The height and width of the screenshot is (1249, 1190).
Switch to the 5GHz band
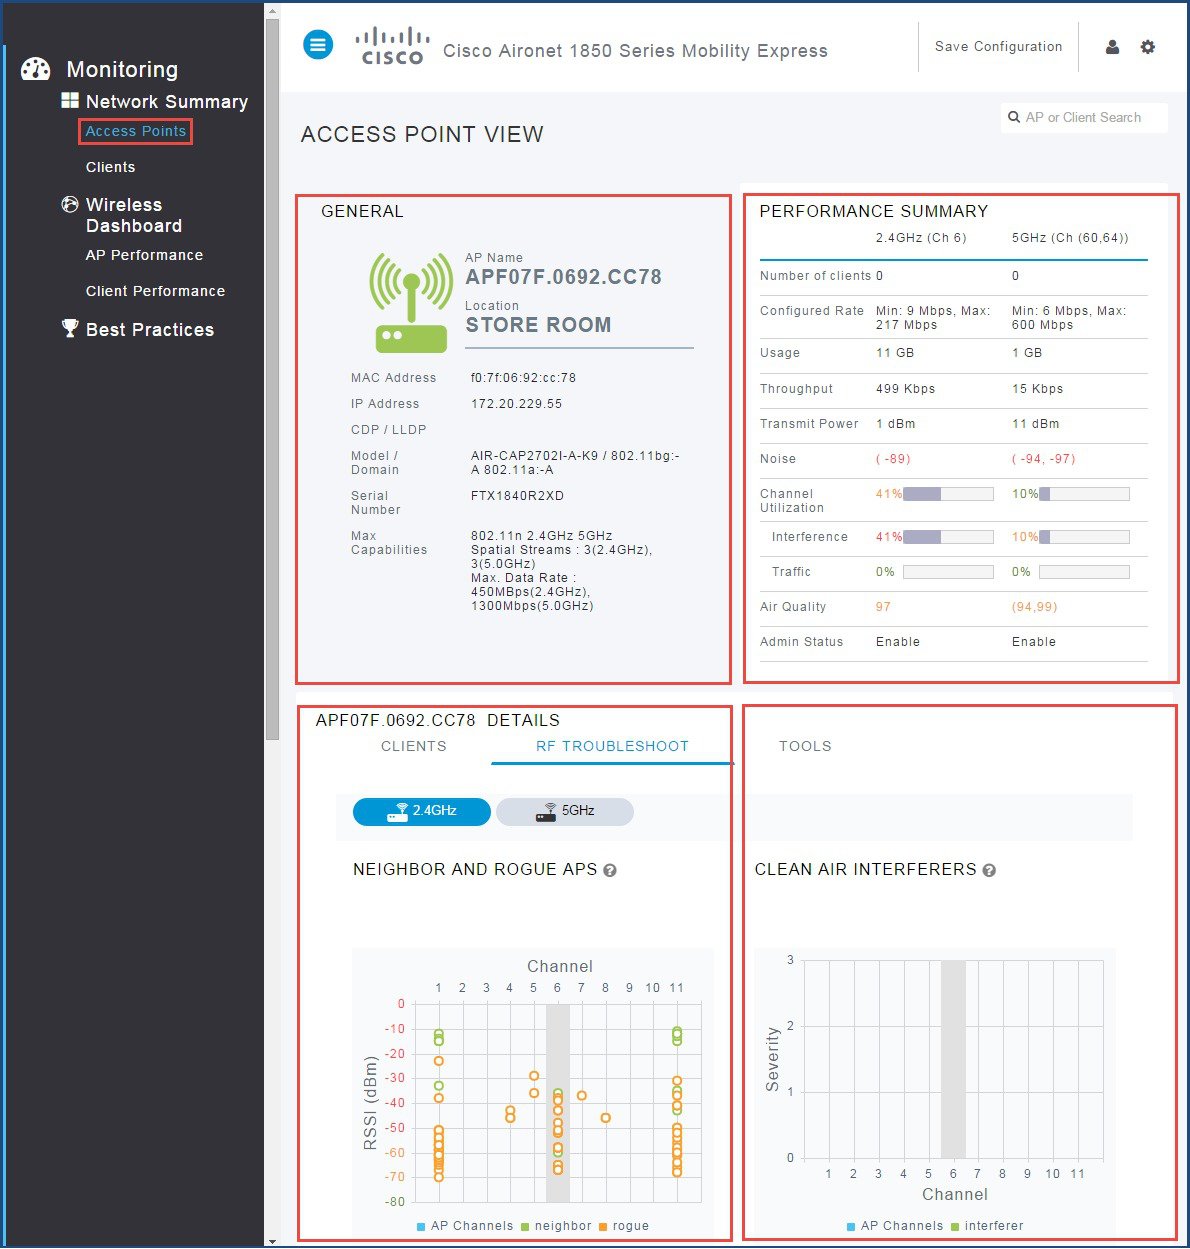(565, 811)
